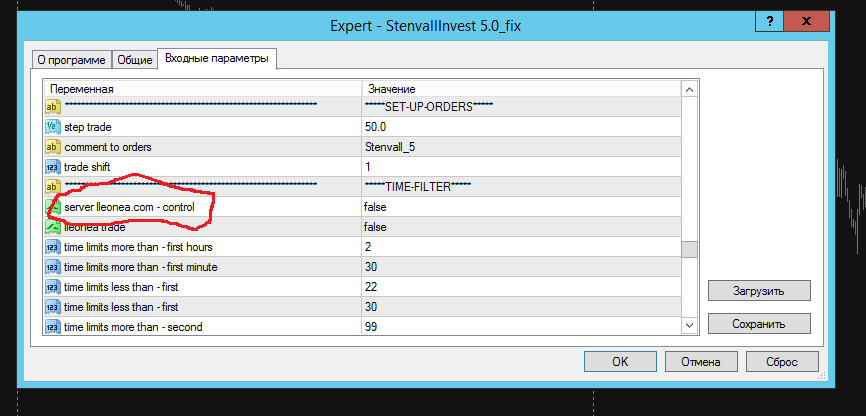Click the boolean icon of server lleonea.com control
This screenshot has height=416, width=866.
52,207
